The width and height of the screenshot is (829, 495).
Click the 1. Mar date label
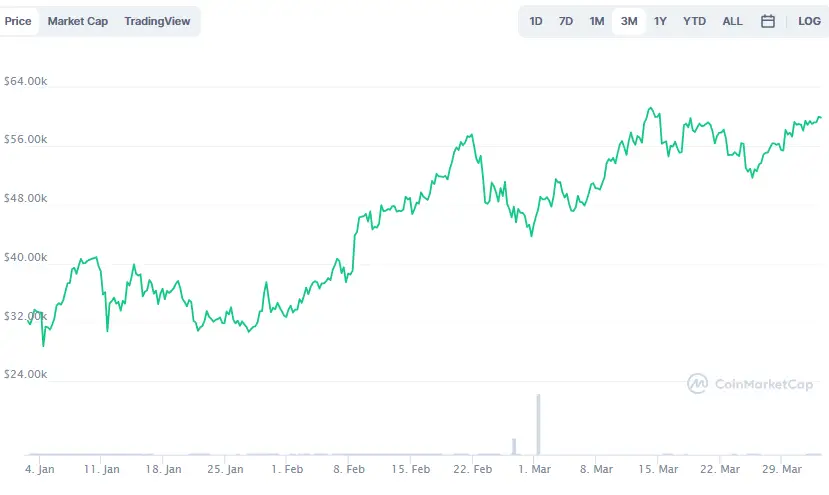(x=535, y=469)
